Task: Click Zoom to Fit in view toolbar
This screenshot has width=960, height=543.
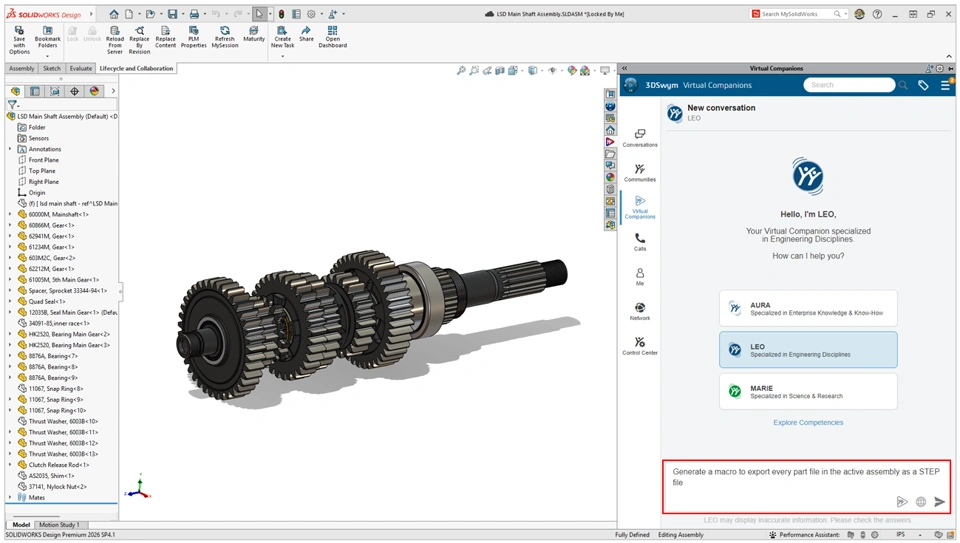Action: [461, 71]
